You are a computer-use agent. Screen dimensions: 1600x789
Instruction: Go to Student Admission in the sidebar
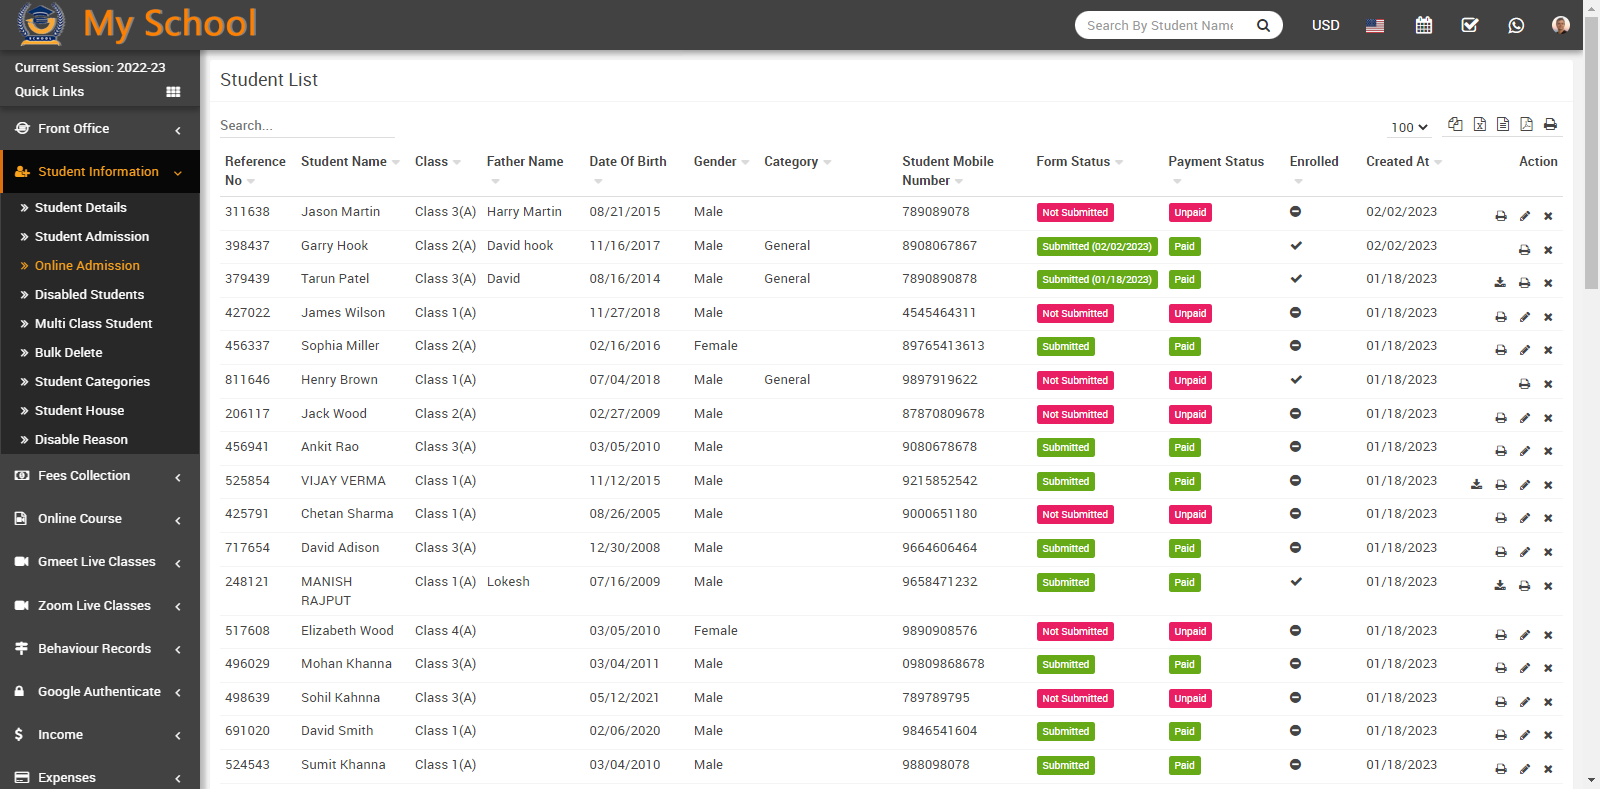point(92,237)
